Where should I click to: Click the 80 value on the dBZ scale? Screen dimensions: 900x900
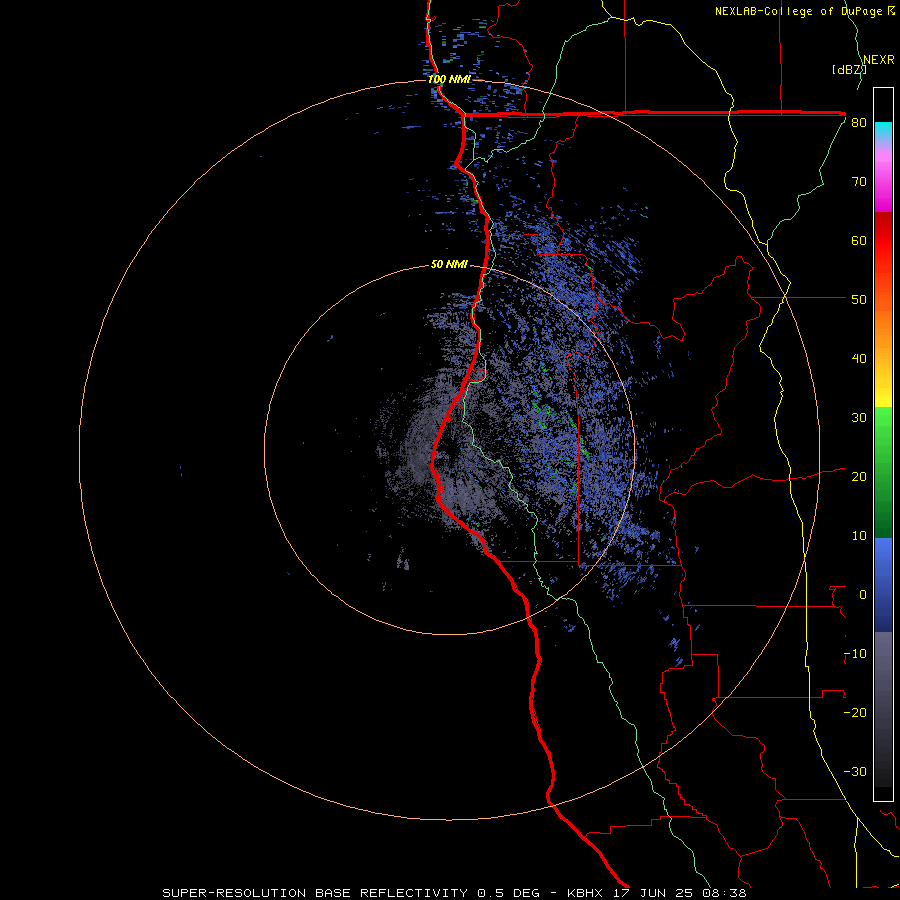tap(859, 123)
